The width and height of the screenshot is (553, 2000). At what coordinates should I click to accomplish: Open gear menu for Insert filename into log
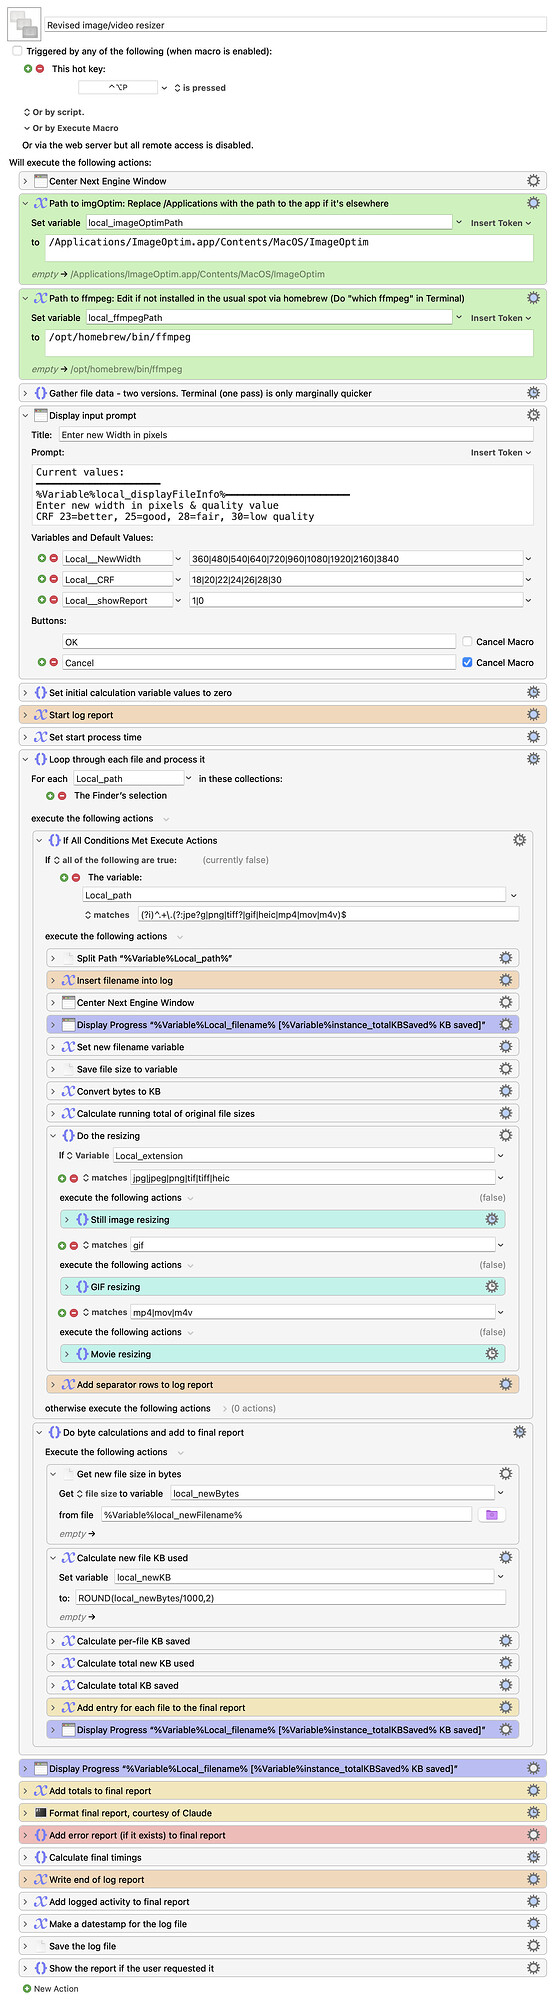pyautogui.click(x=505, y=980)
